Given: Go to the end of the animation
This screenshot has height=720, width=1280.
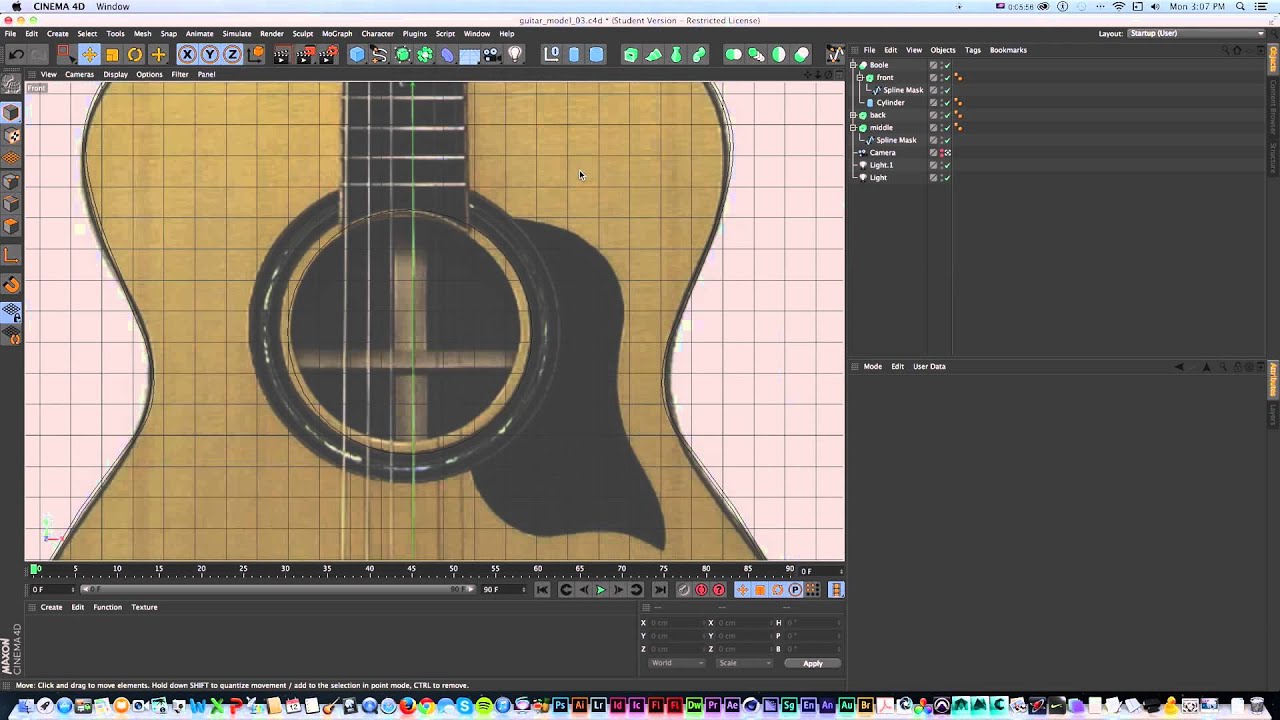Looking at the screenshot, I should pos(659,590).
